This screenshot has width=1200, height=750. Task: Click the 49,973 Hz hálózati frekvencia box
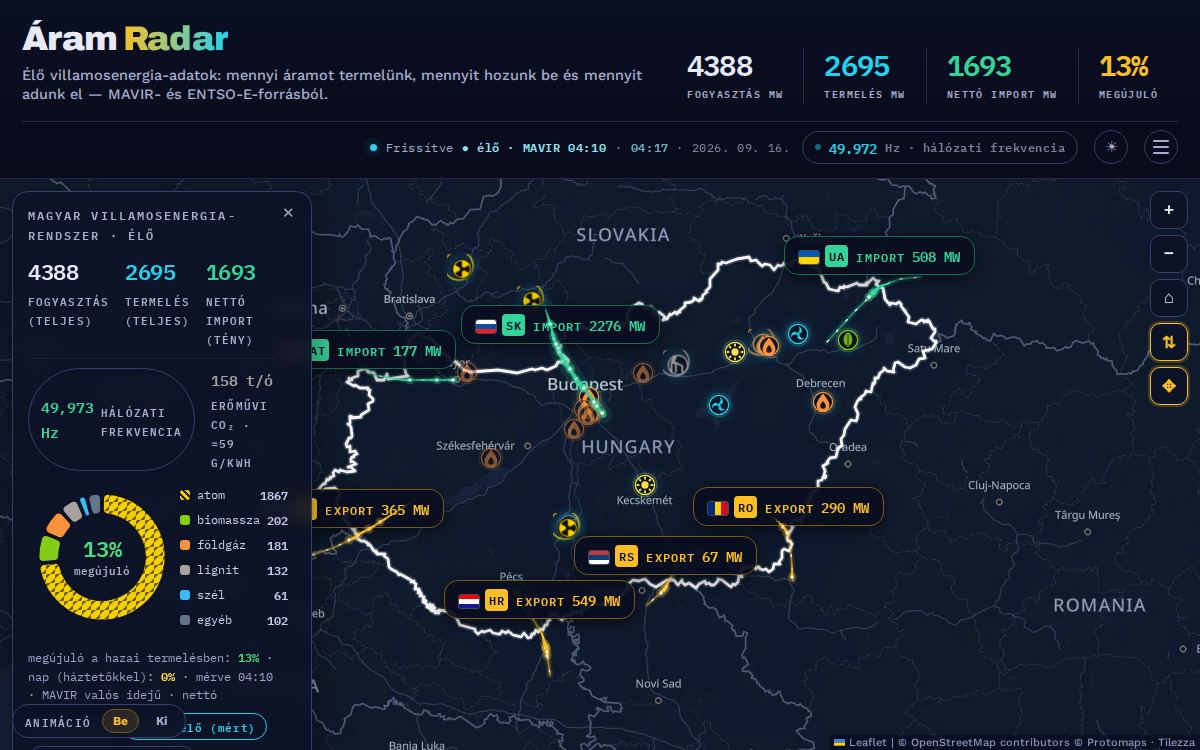click(x=111, y=420)
